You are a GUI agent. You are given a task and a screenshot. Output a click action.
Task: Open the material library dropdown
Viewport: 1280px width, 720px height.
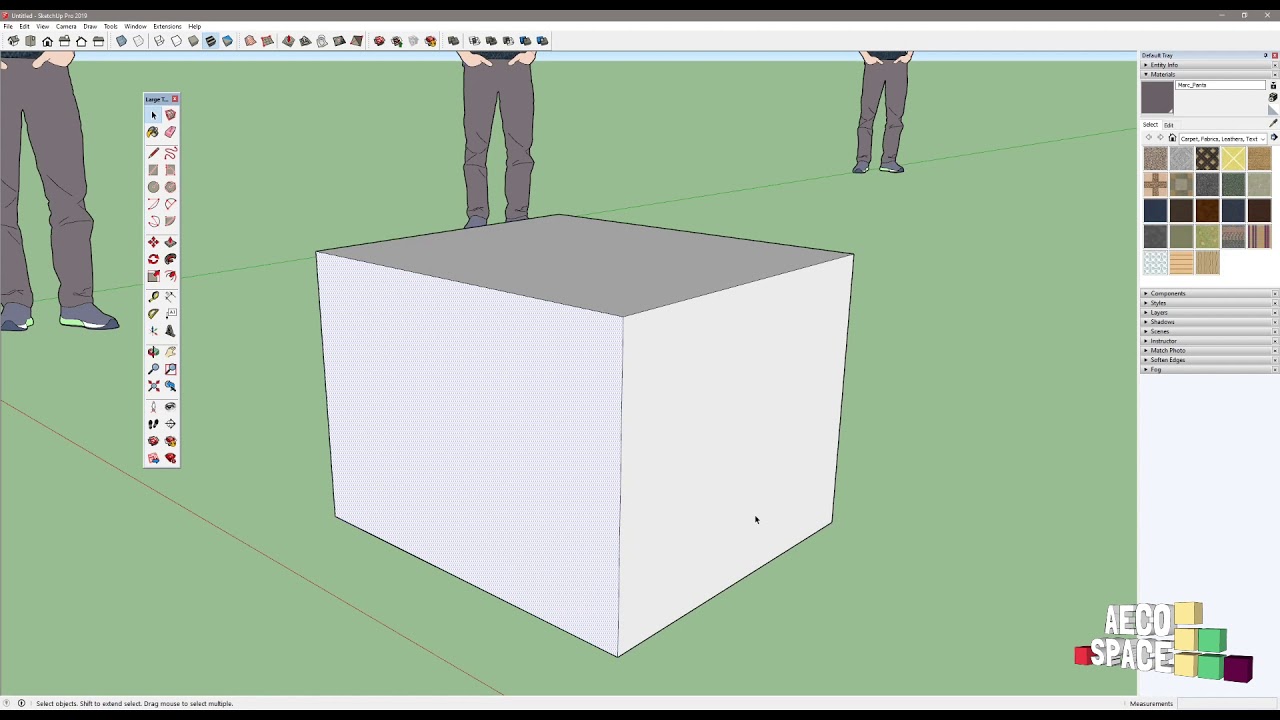[1223, 138]
